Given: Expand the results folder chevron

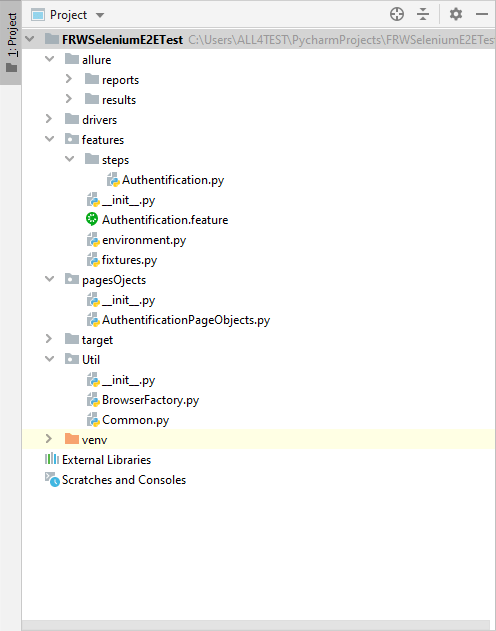Looking at the screenshot, I should (x=69, y=99).
